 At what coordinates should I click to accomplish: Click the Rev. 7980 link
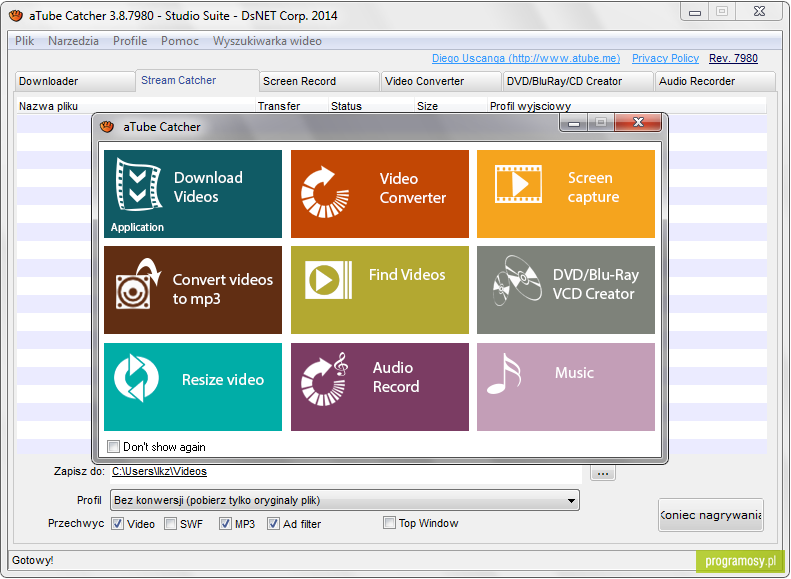(x=733, y=59)
